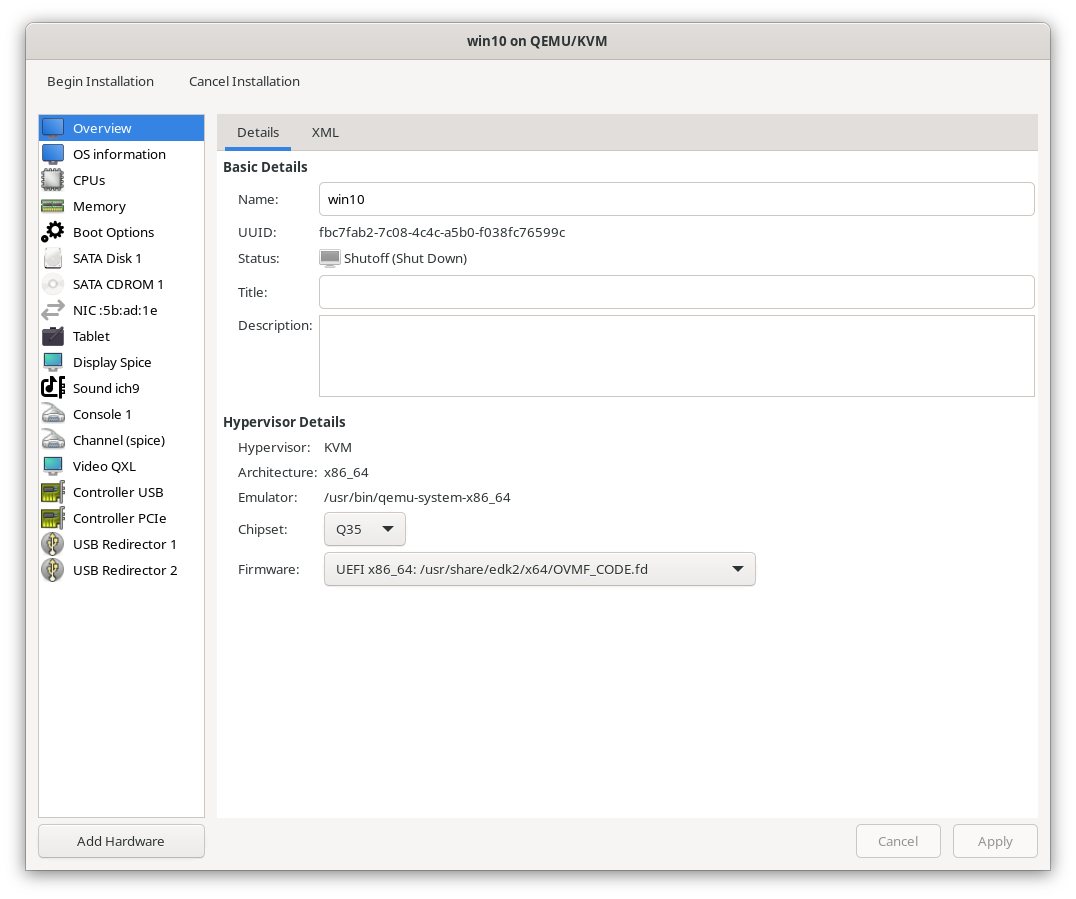
Task: Select "USB Redirector 2" label in list
Action: tap(125, 570)
